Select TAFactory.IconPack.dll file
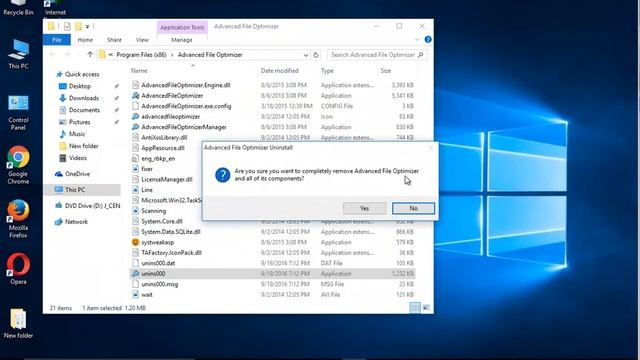Image resolution: width=640 pixels, height=360 pixels. pyautogui.click(x=171, y=253)
